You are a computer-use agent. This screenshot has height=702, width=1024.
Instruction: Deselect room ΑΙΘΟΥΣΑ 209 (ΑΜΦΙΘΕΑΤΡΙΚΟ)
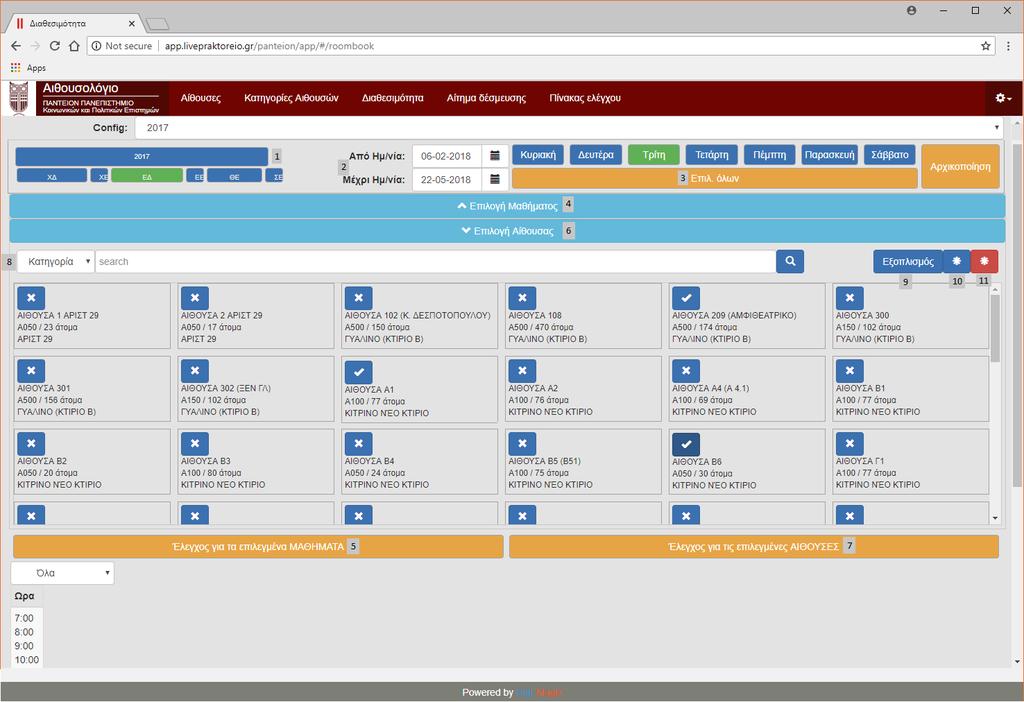point(686,298)
